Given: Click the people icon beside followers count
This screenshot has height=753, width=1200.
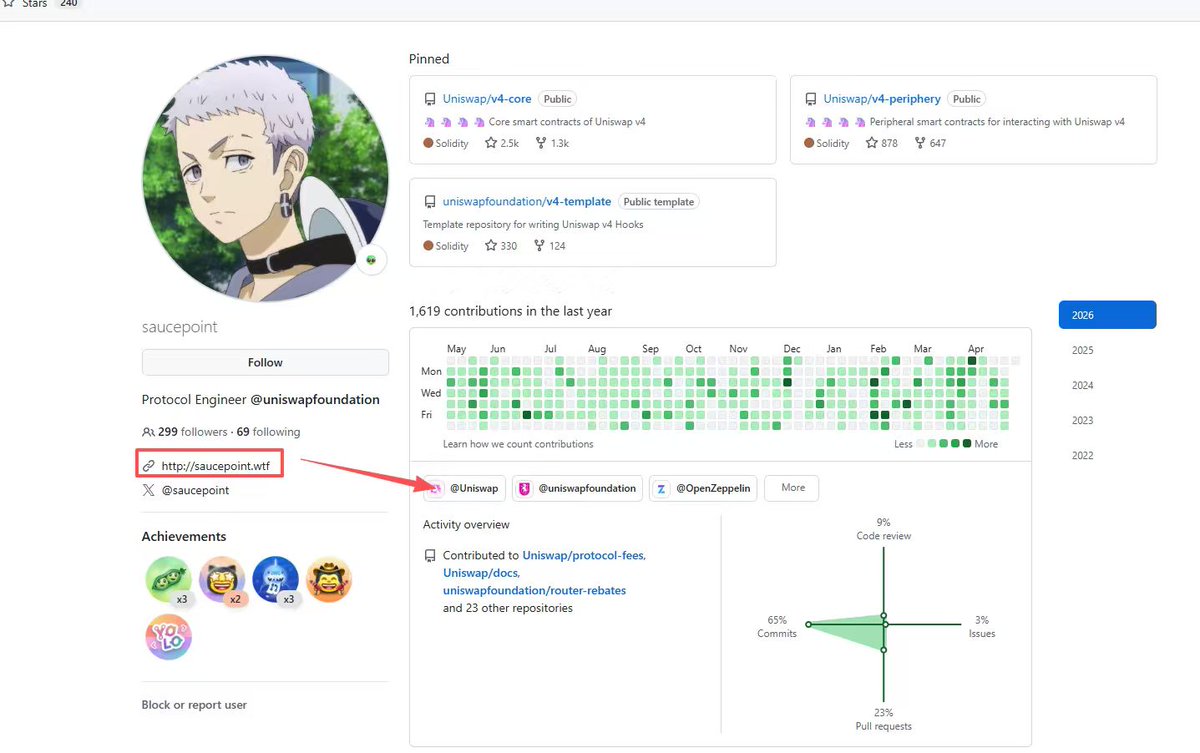Looking at the screenshot, I should pyautogui.click(x=148, y=432).
